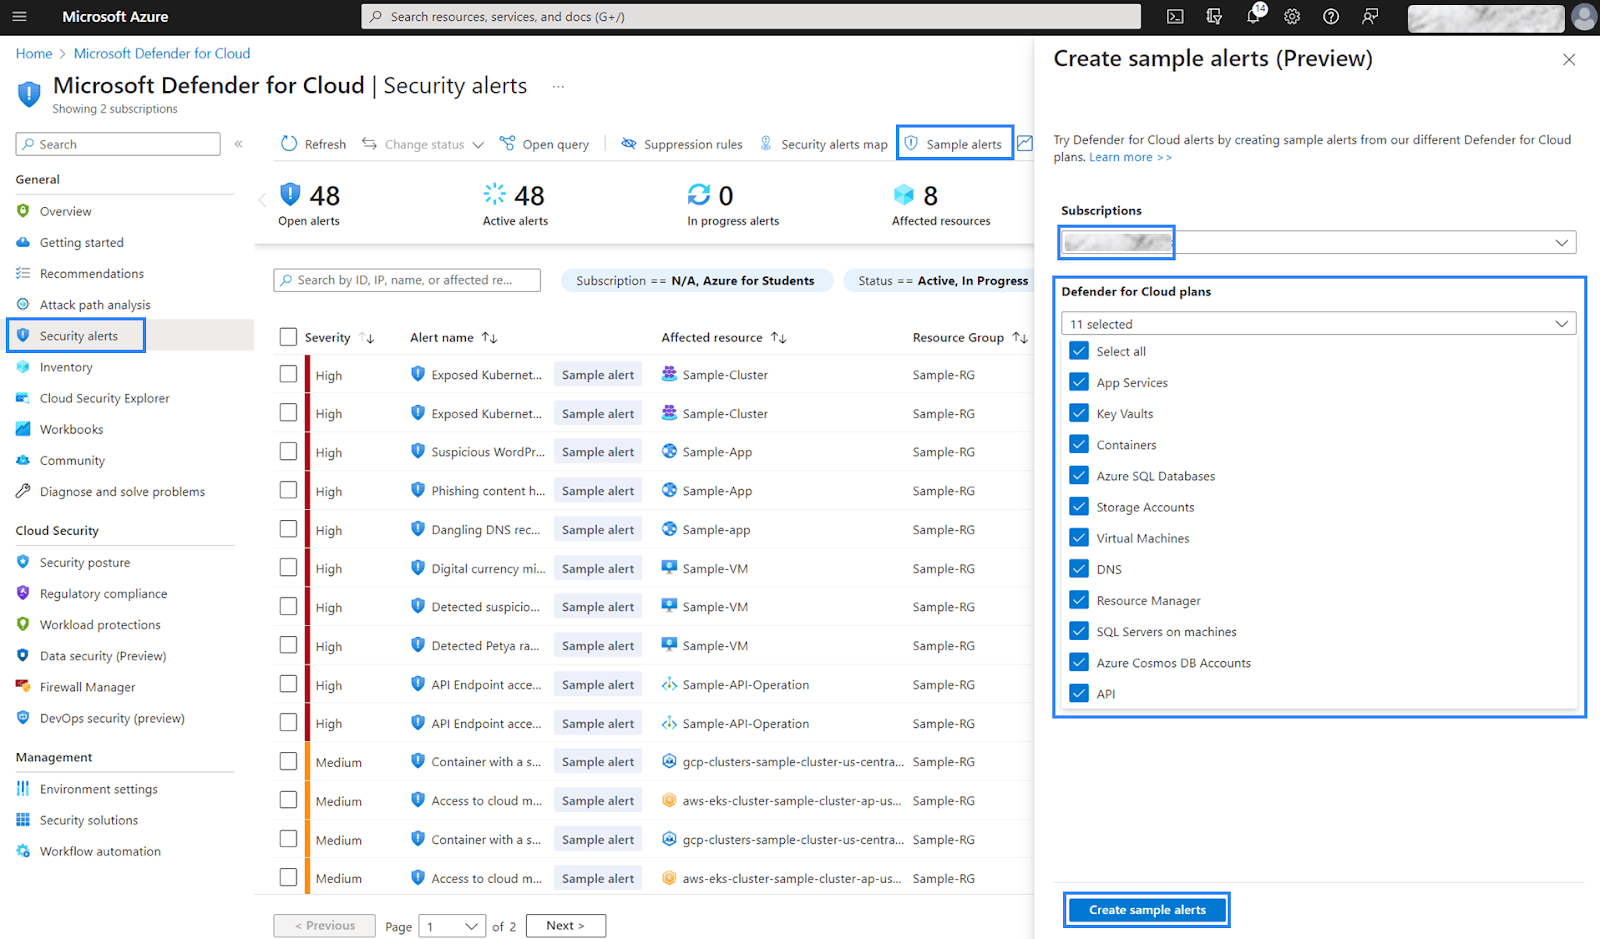Collapse the Defender plans '11 selected' dropdown

(1318, 323)
